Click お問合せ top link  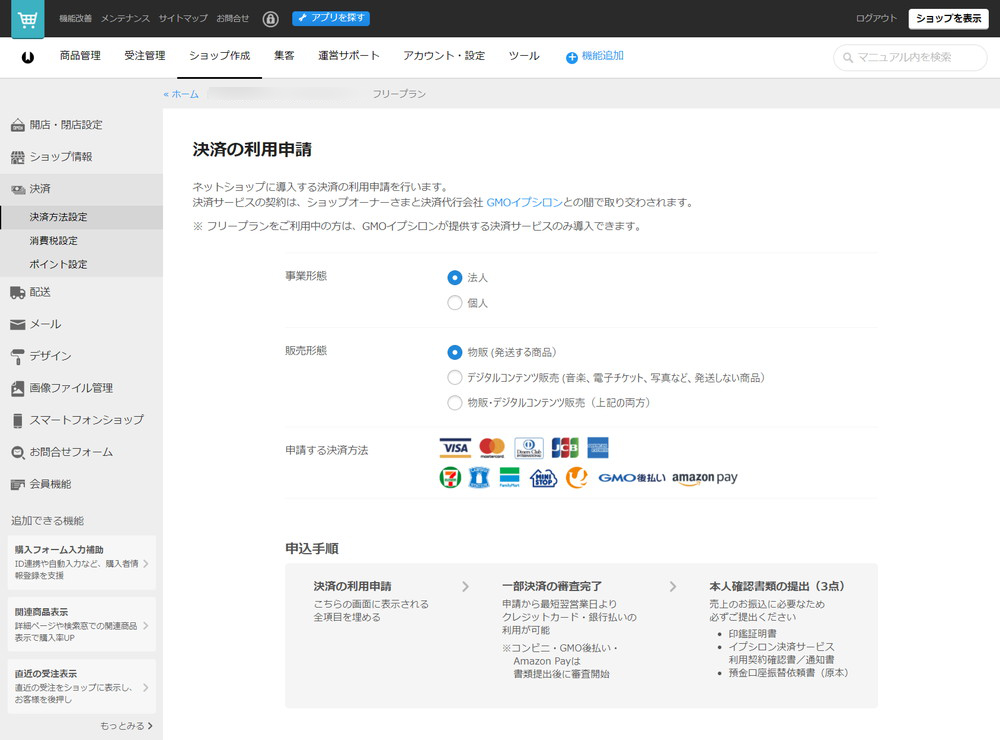232,18
